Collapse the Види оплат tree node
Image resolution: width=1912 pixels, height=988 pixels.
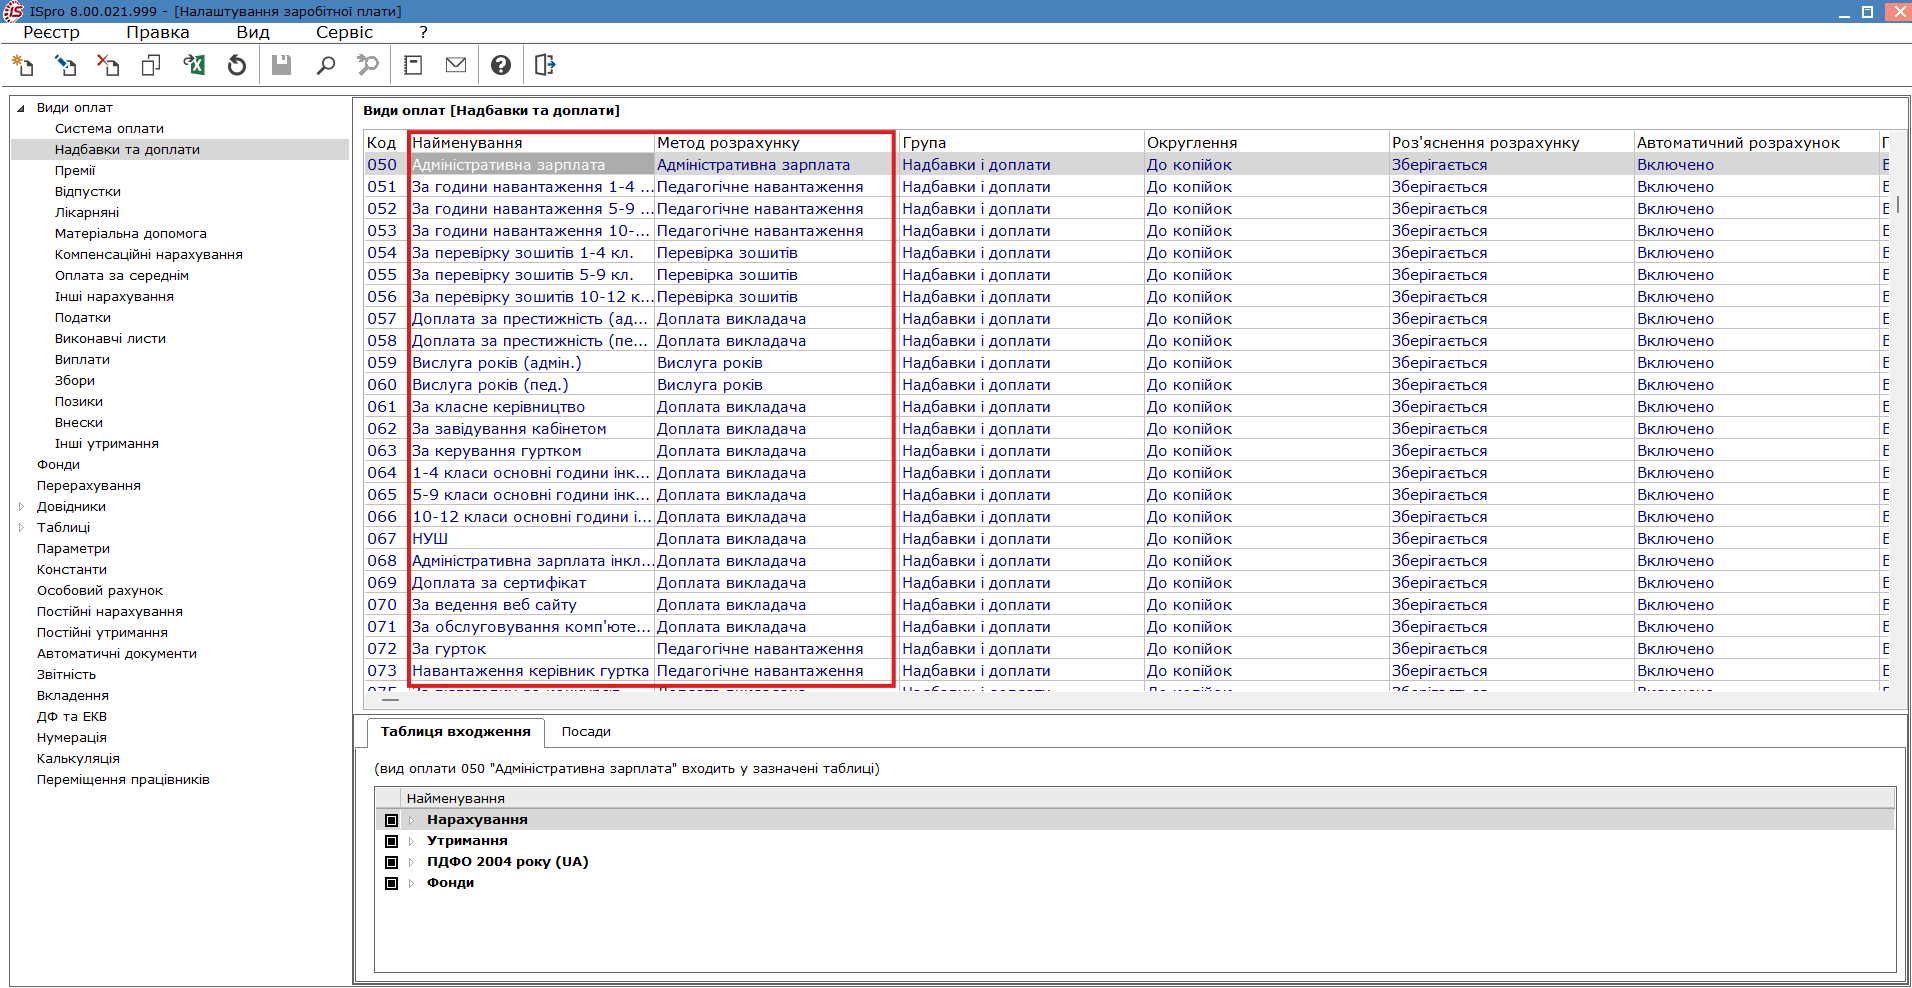[x=21, y=108]
